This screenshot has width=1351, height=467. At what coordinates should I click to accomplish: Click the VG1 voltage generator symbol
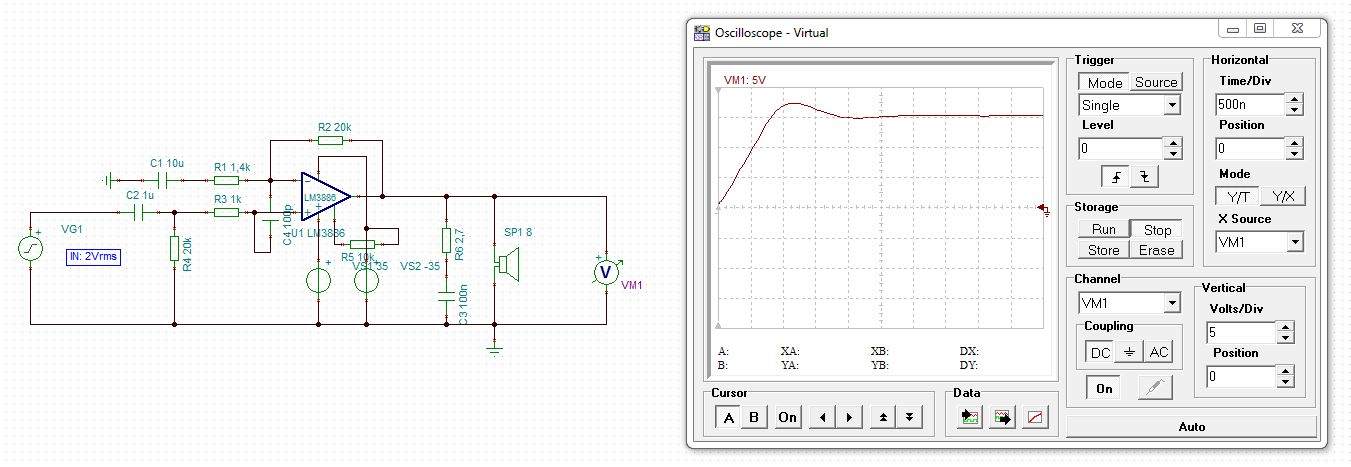pyautogui.click(x=31, y=247)
